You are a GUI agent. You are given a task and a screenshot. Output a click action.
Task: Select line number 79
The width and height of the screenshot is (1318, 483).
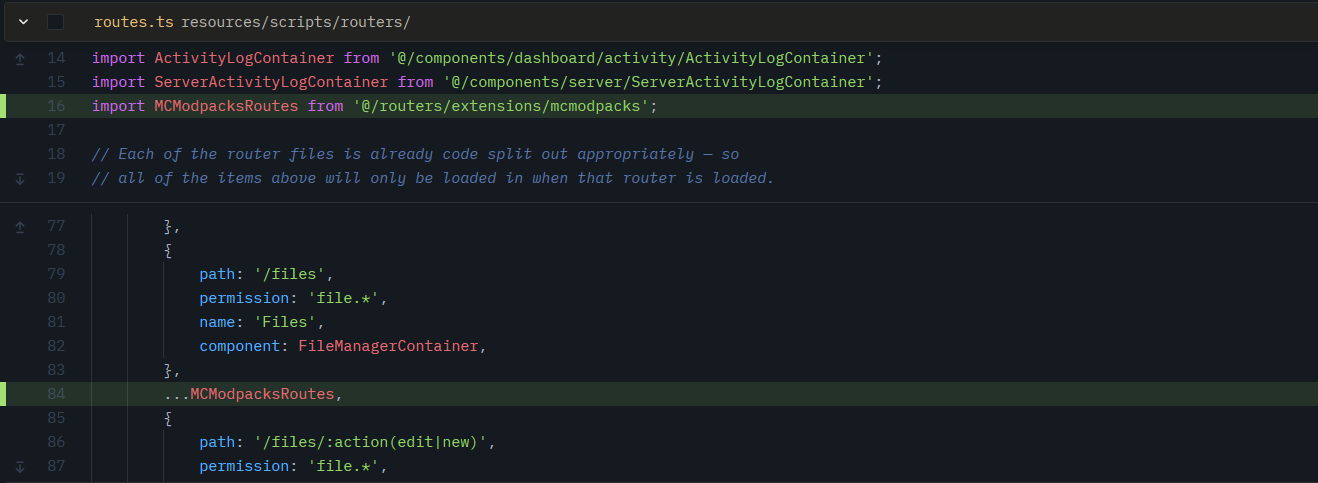pyautogui.click(x=56, y=274)
